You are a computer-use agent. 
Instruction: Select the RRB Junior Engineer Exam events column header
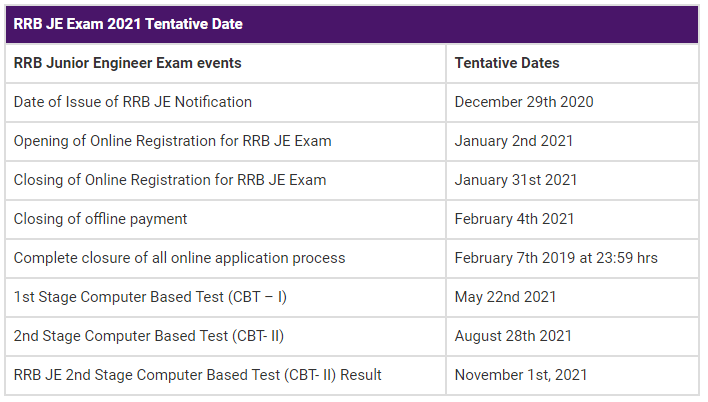tap(225, 63)
